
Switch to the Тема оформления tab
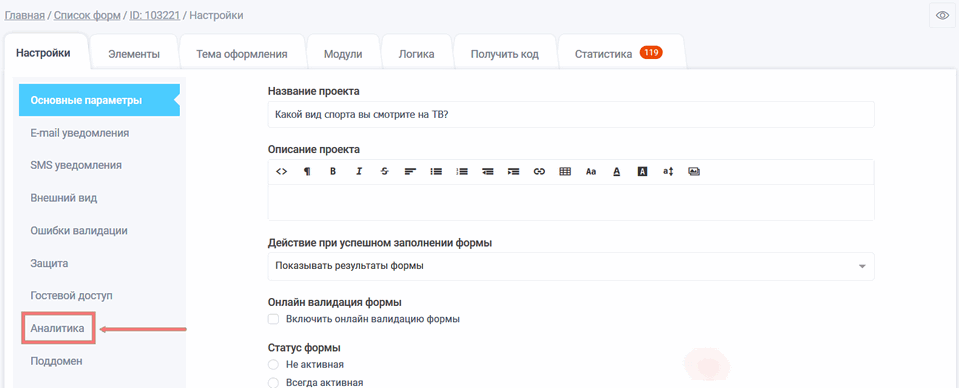point(242,54)
